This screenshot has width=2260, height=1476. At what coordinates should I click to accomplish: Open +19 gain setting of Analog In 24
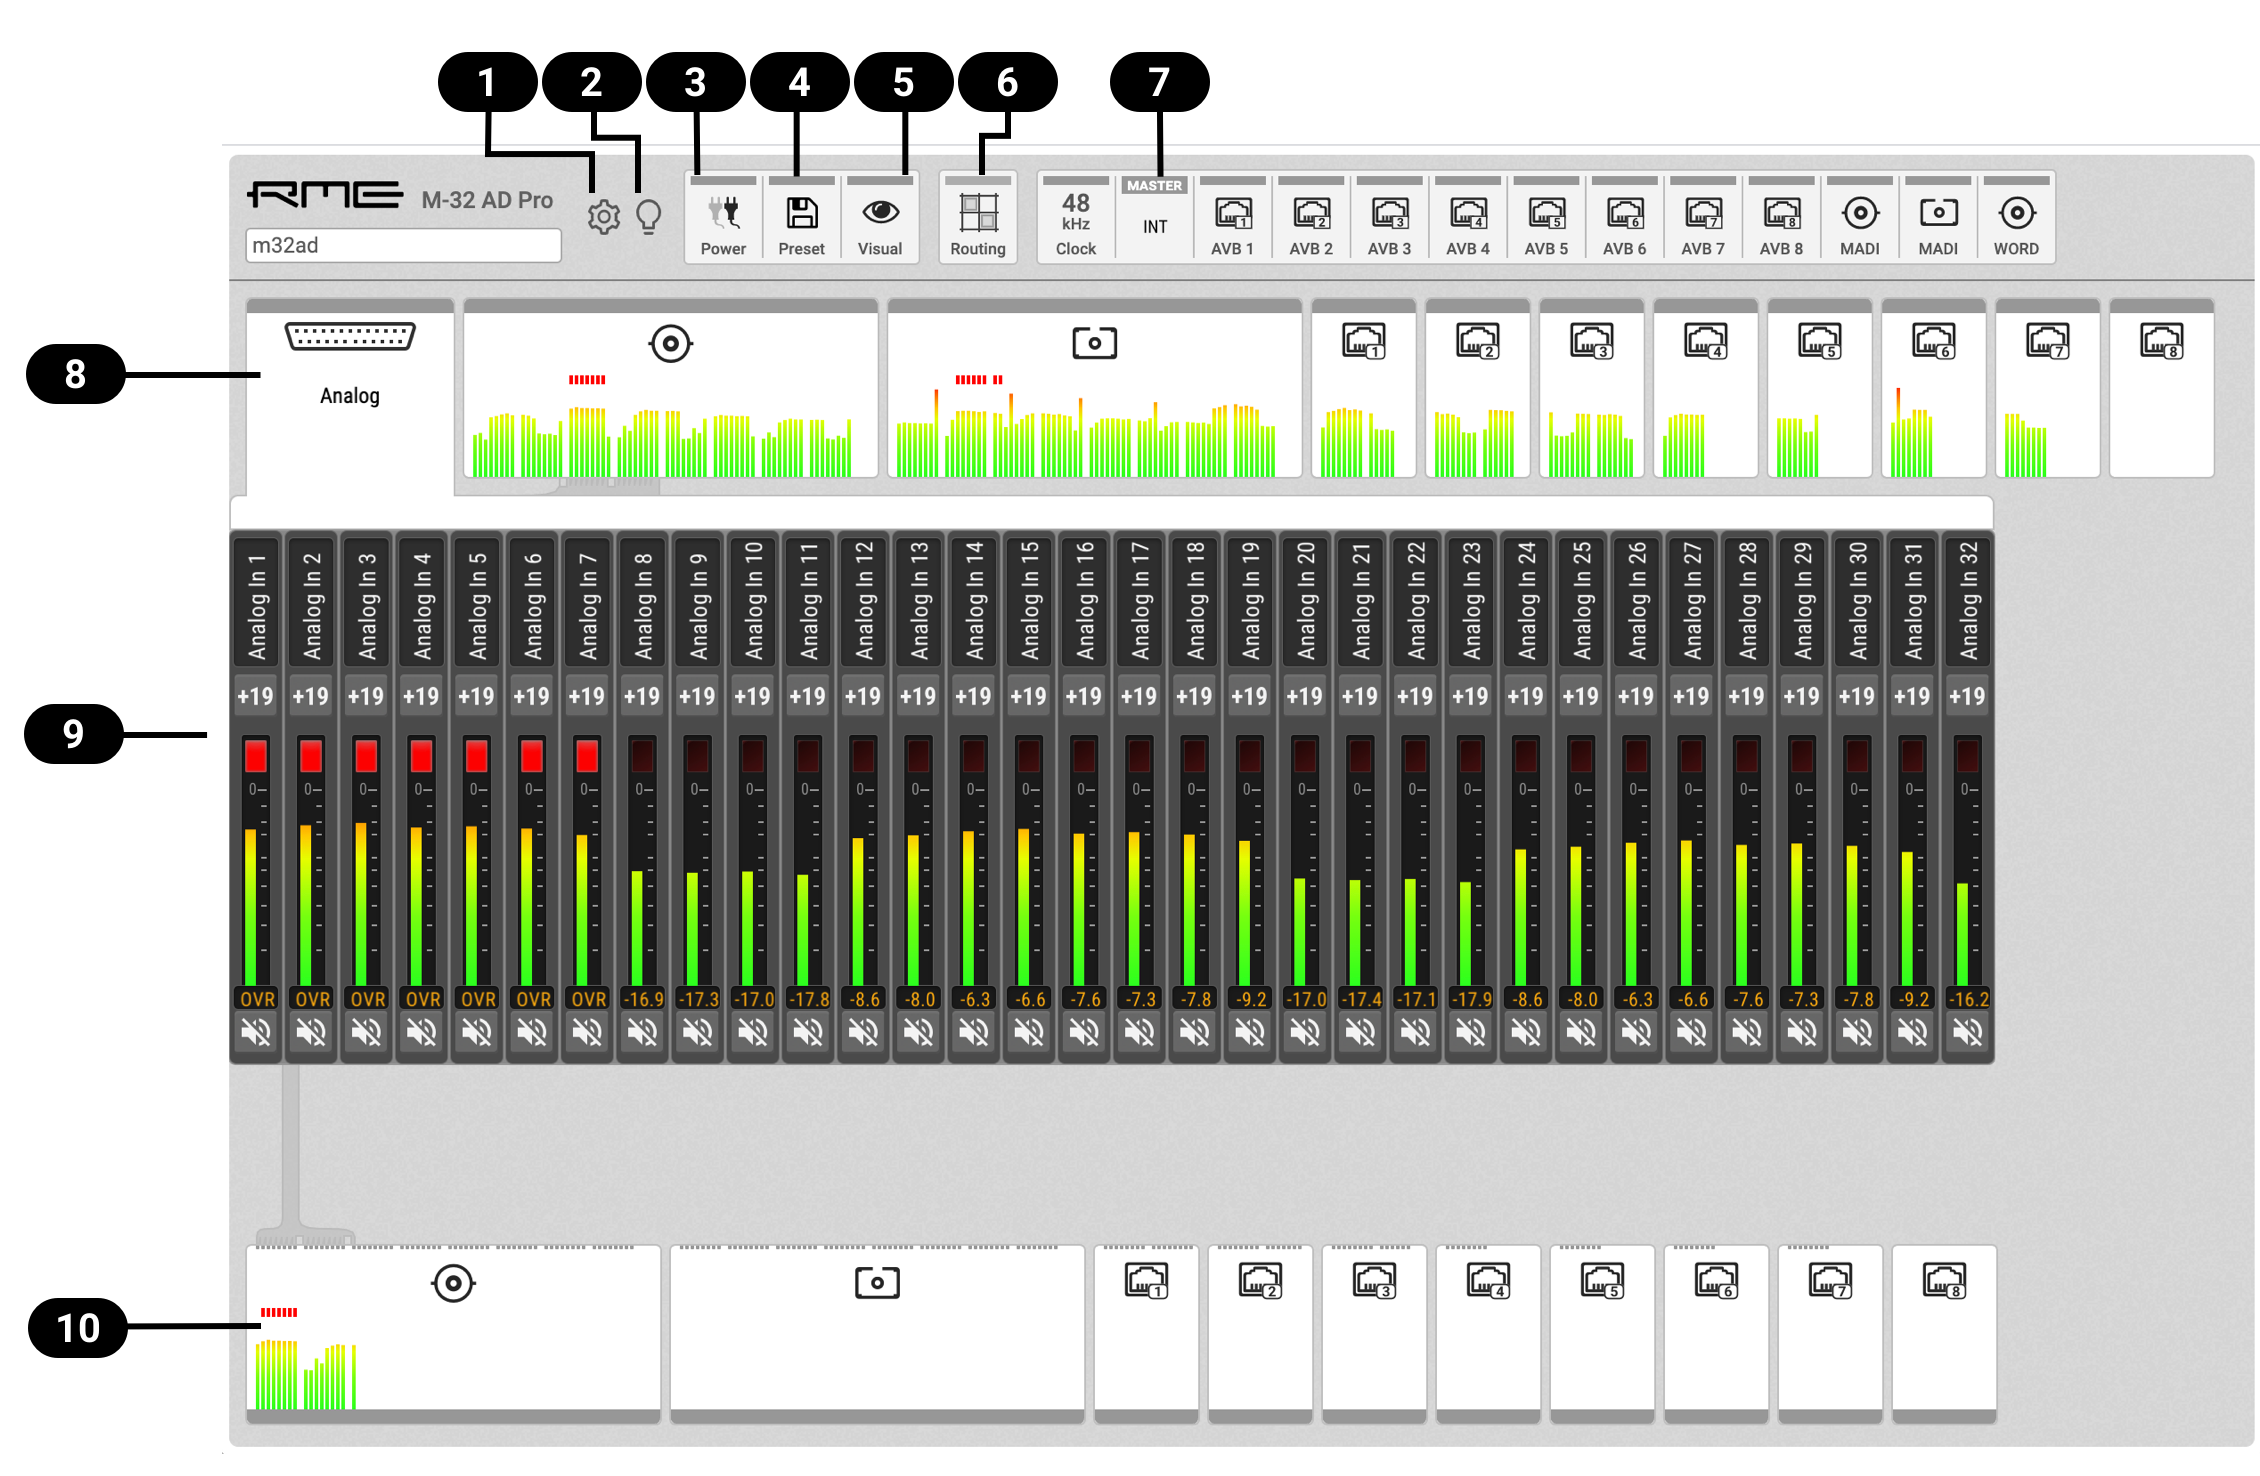coord(1525,696)
